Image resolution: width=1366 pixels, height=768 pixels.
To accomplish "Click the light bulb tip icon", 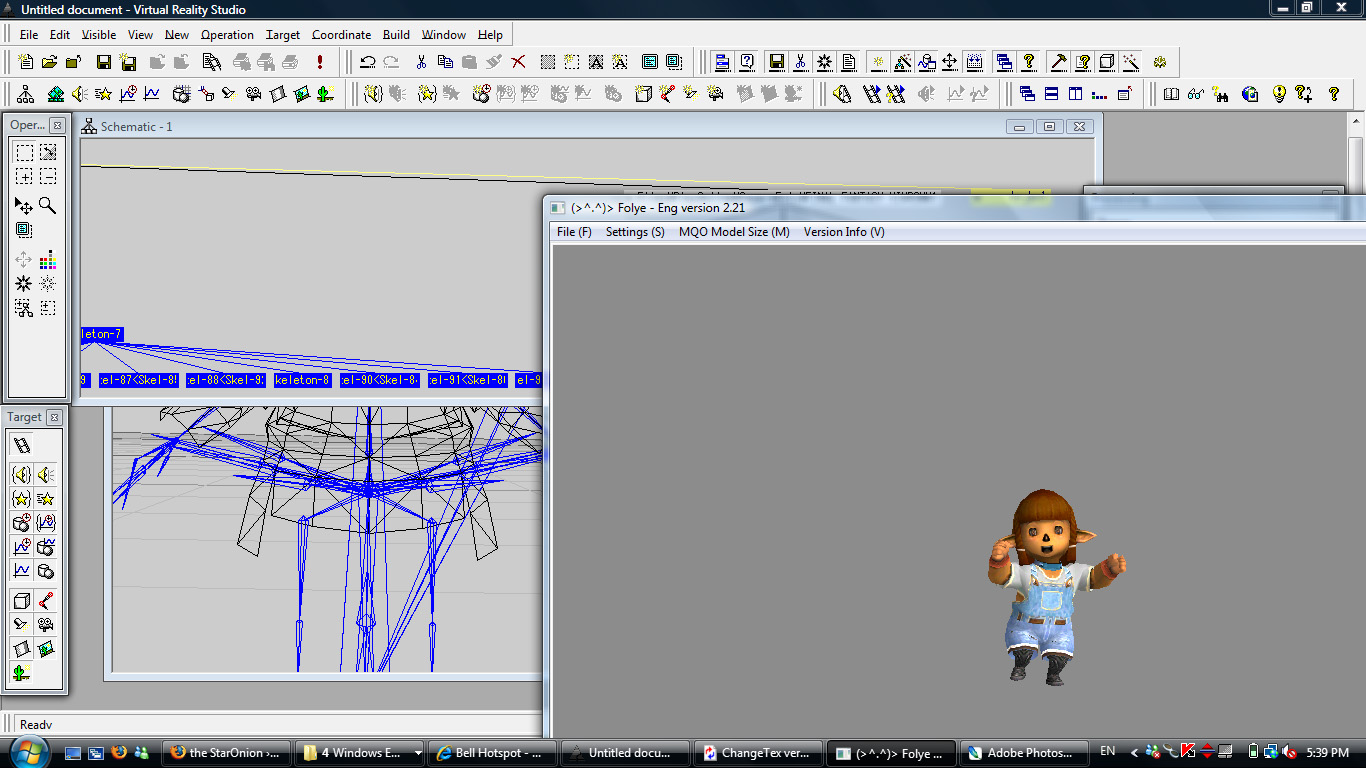I will point(1279,94).
